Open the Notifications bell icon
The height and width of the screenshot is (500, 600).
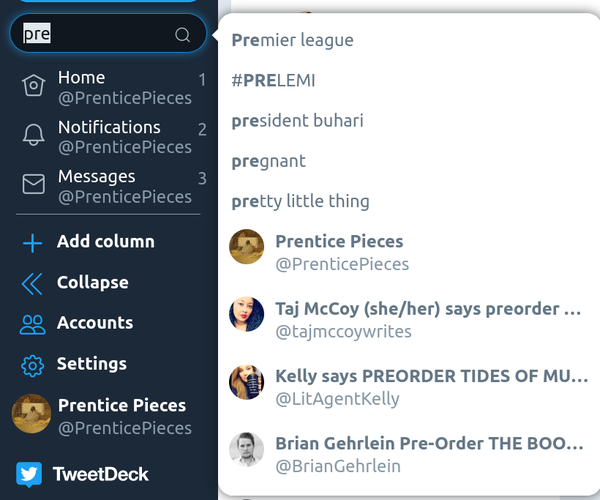[x=33, y=135]
